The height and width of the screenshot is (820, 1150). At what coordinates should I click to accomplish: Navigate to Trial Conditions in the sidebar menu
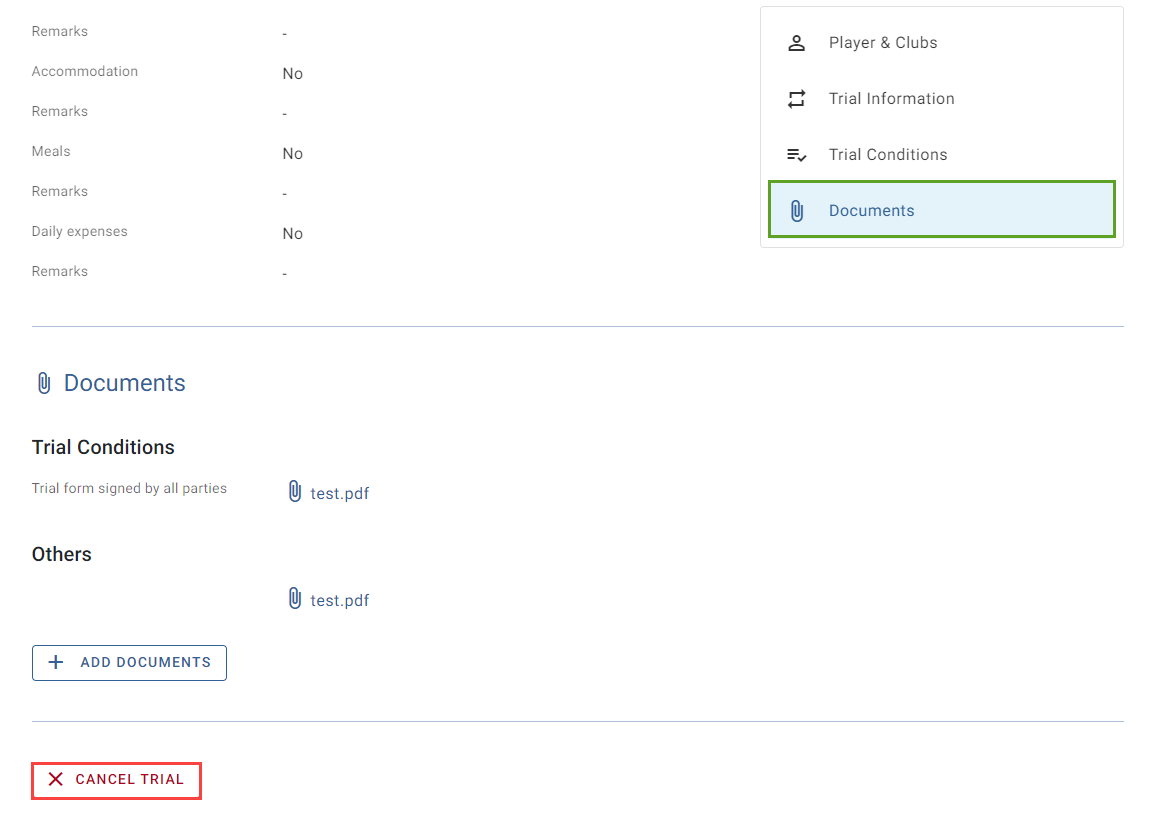(942, 155)
